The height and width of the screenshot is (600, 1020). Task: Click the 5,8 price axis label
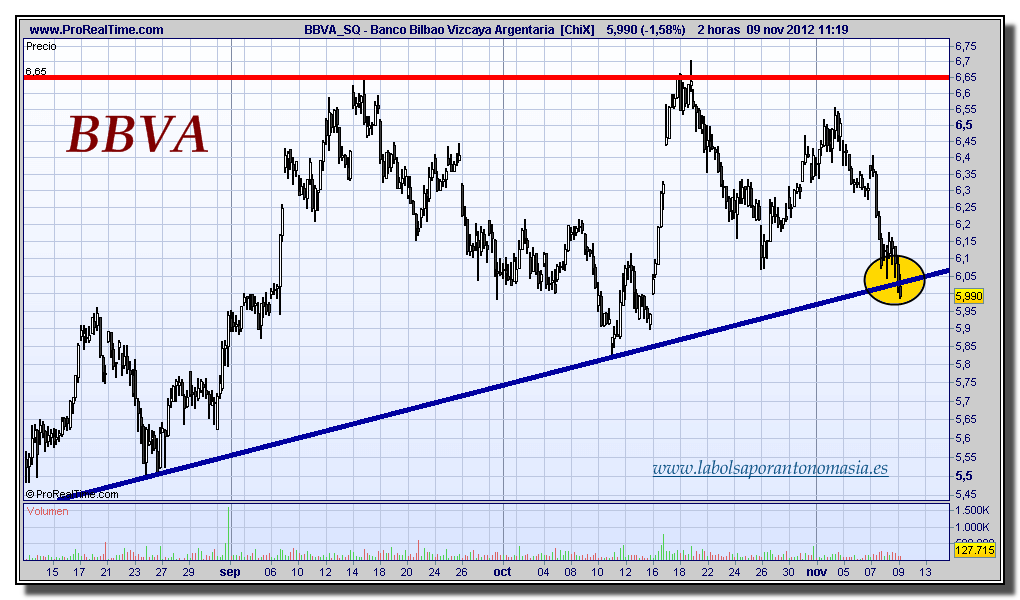[963, 364]
